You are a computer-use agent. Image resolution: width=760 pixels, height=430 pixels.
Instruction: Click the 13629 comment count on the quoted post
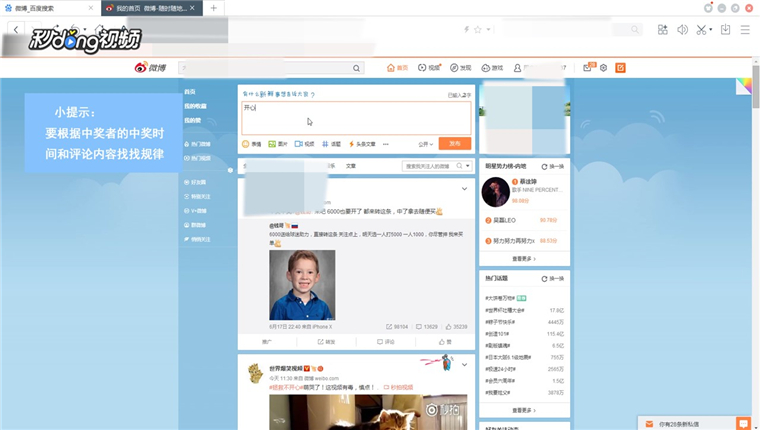click(x=427, y=327)
